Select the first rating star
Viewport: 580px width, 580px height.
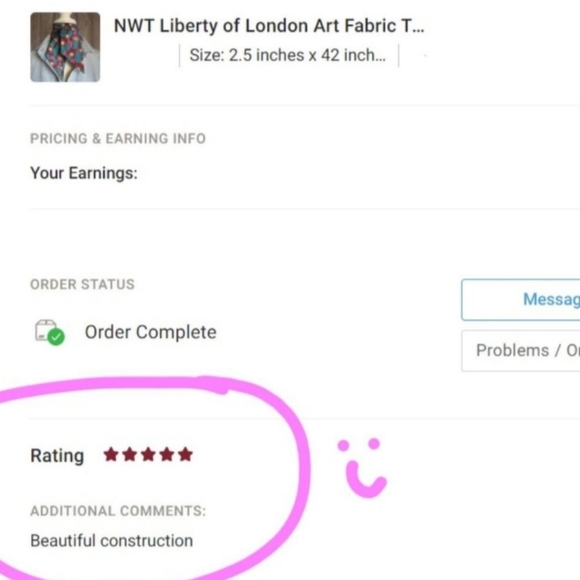[111, 454]
